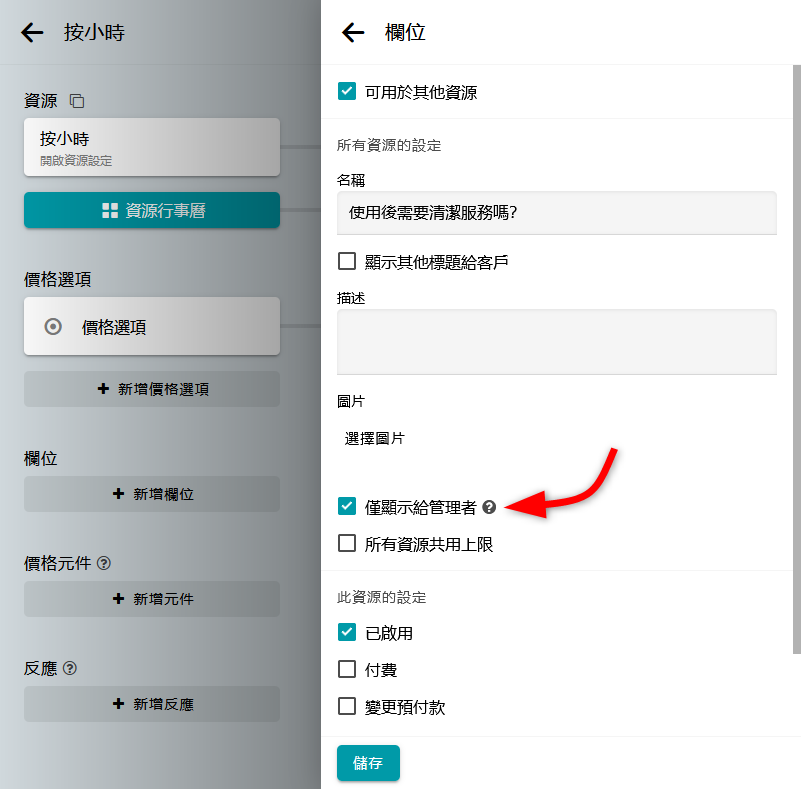The height and width of the screenshot is (789, 801).
Task: Open the 資源行事曆 calendar button
Action: pyautogui.click(x=151, y=210)
